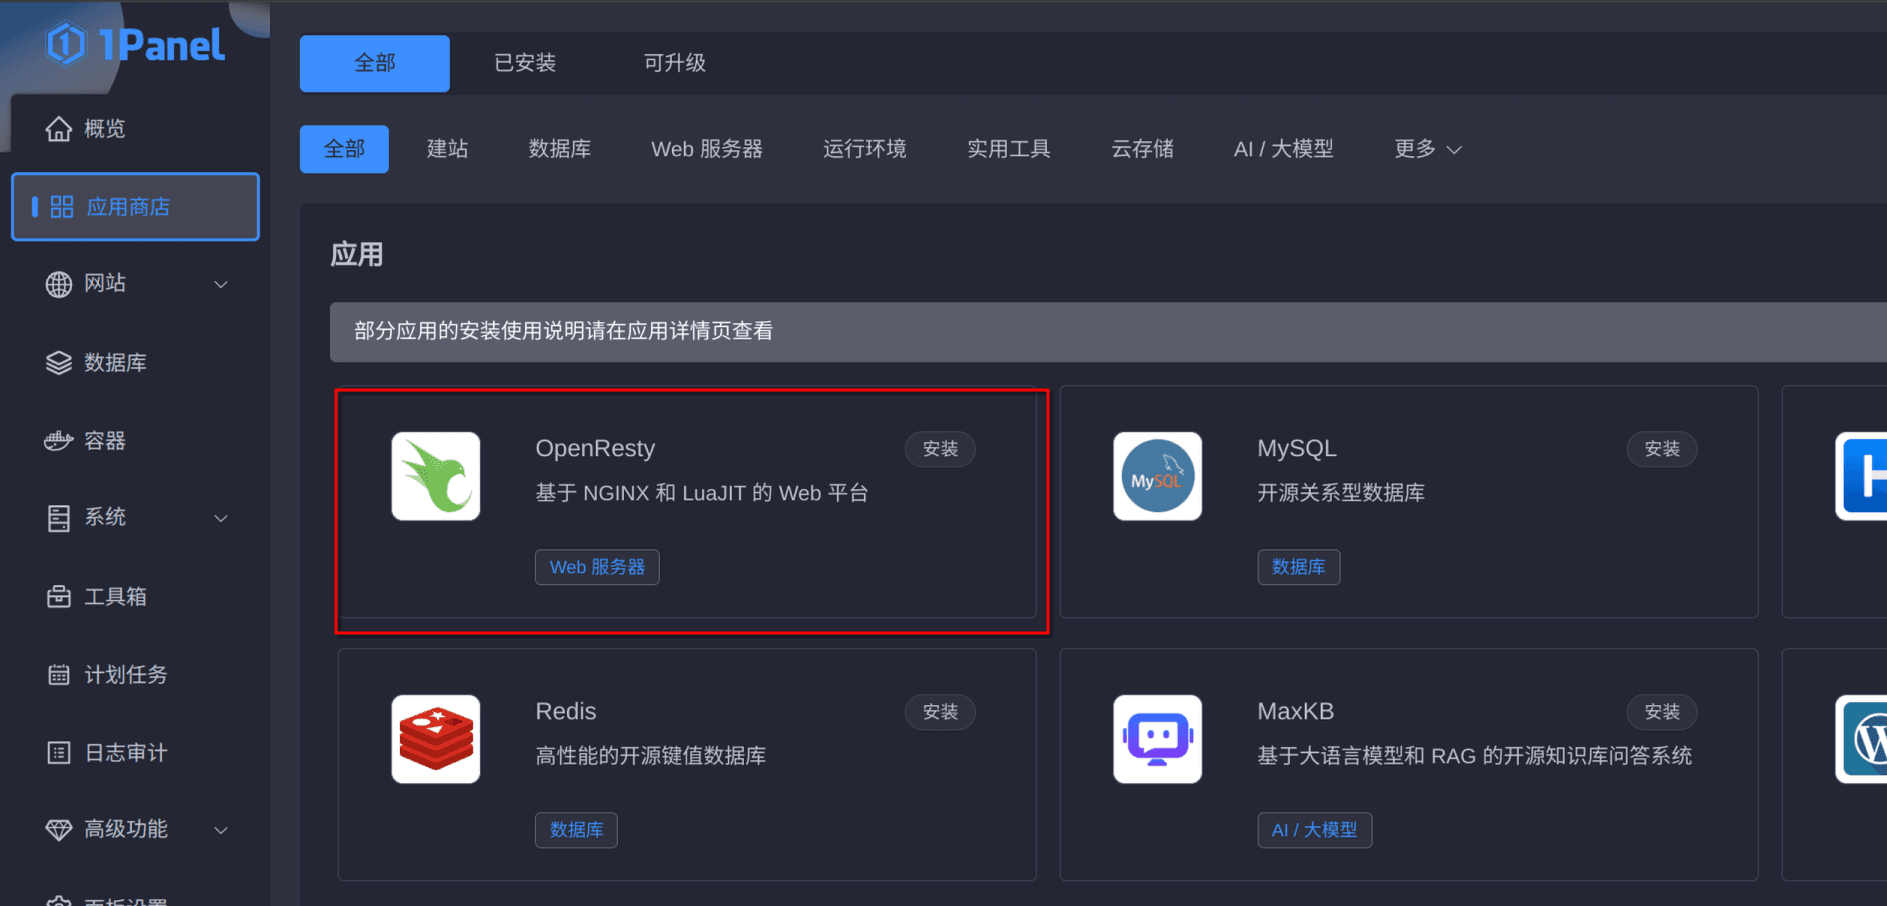Install OpenResty with 安装 button
This screenshot has height=906, width=1887.
[940, 449]
